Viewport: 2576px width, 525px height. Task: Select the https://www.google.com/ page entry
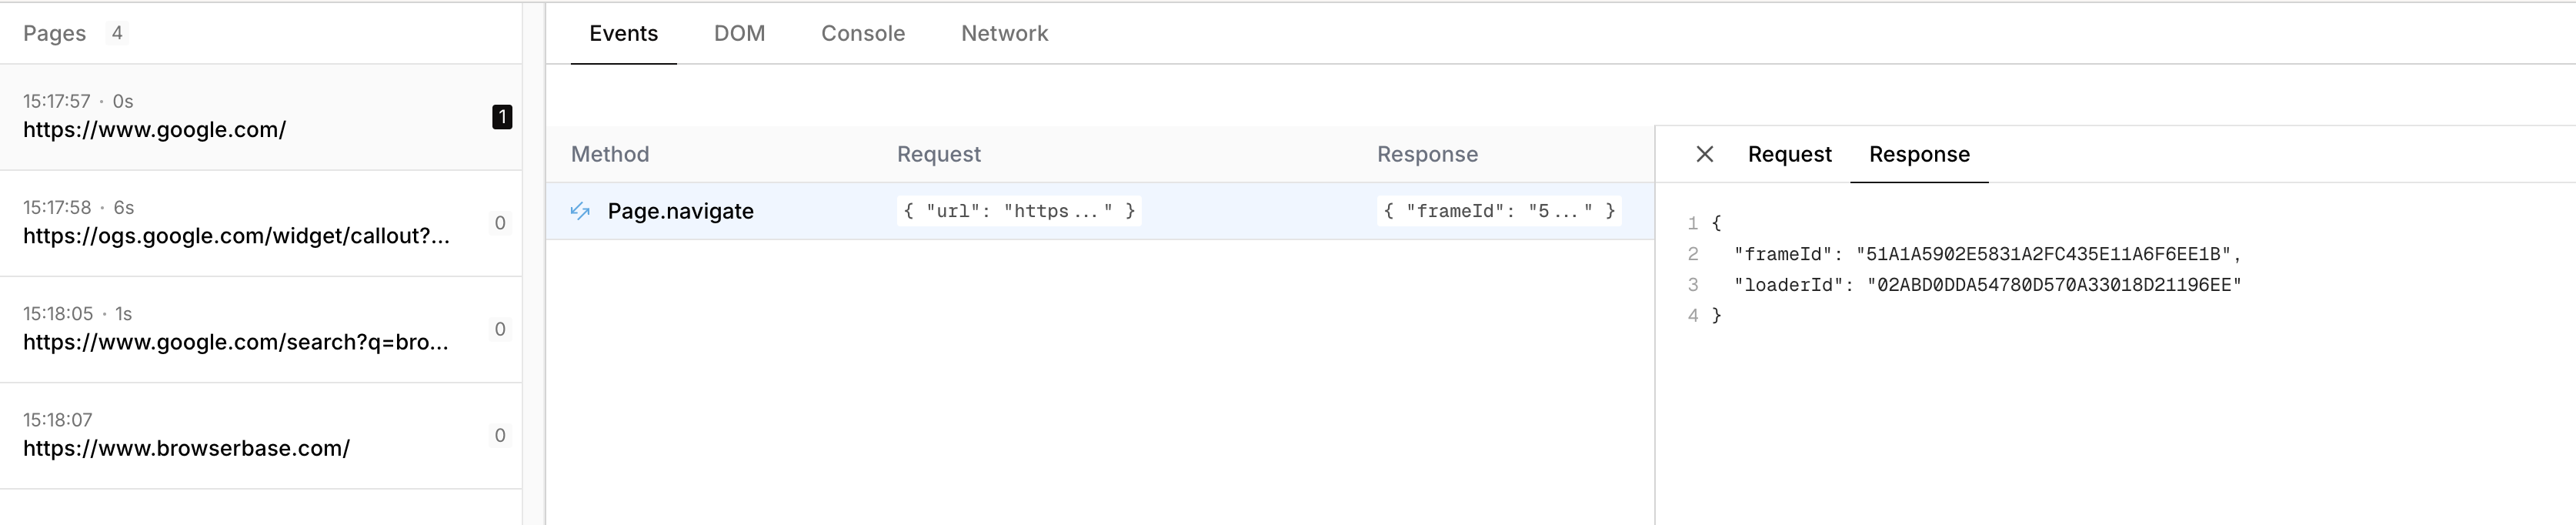point(261,117)
